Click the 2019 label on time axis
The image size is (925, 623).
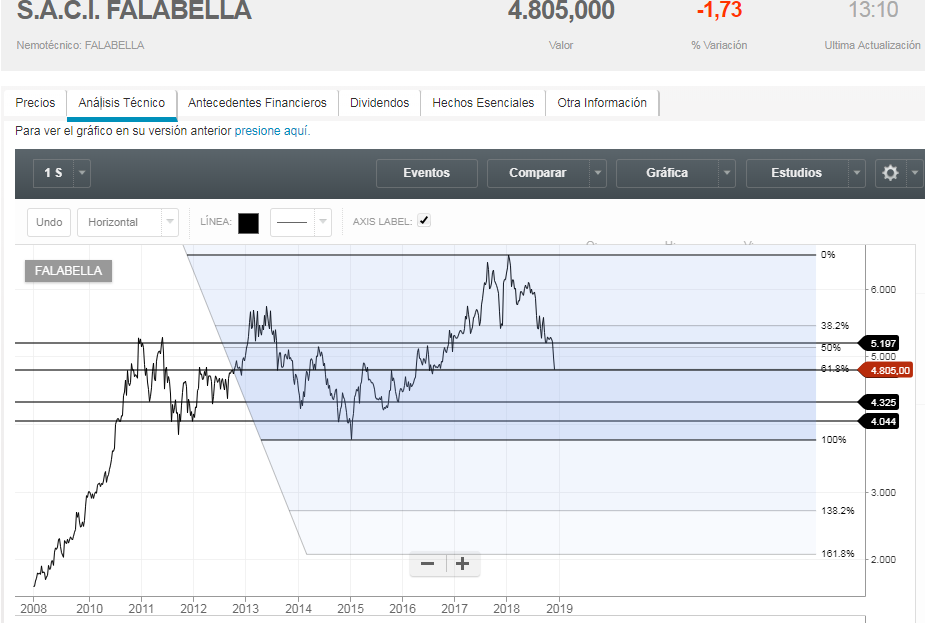559,608
